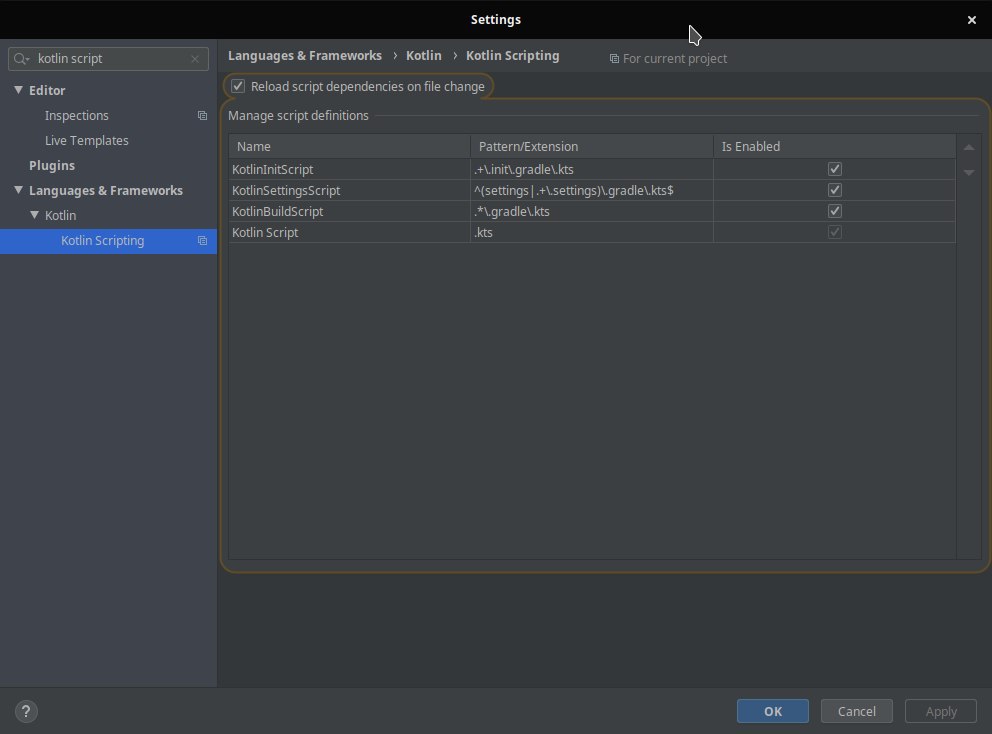Confirm settings with the OK button
Viewport: 992px width, 734px height.
pyautogui.click(x=772, y=711)
